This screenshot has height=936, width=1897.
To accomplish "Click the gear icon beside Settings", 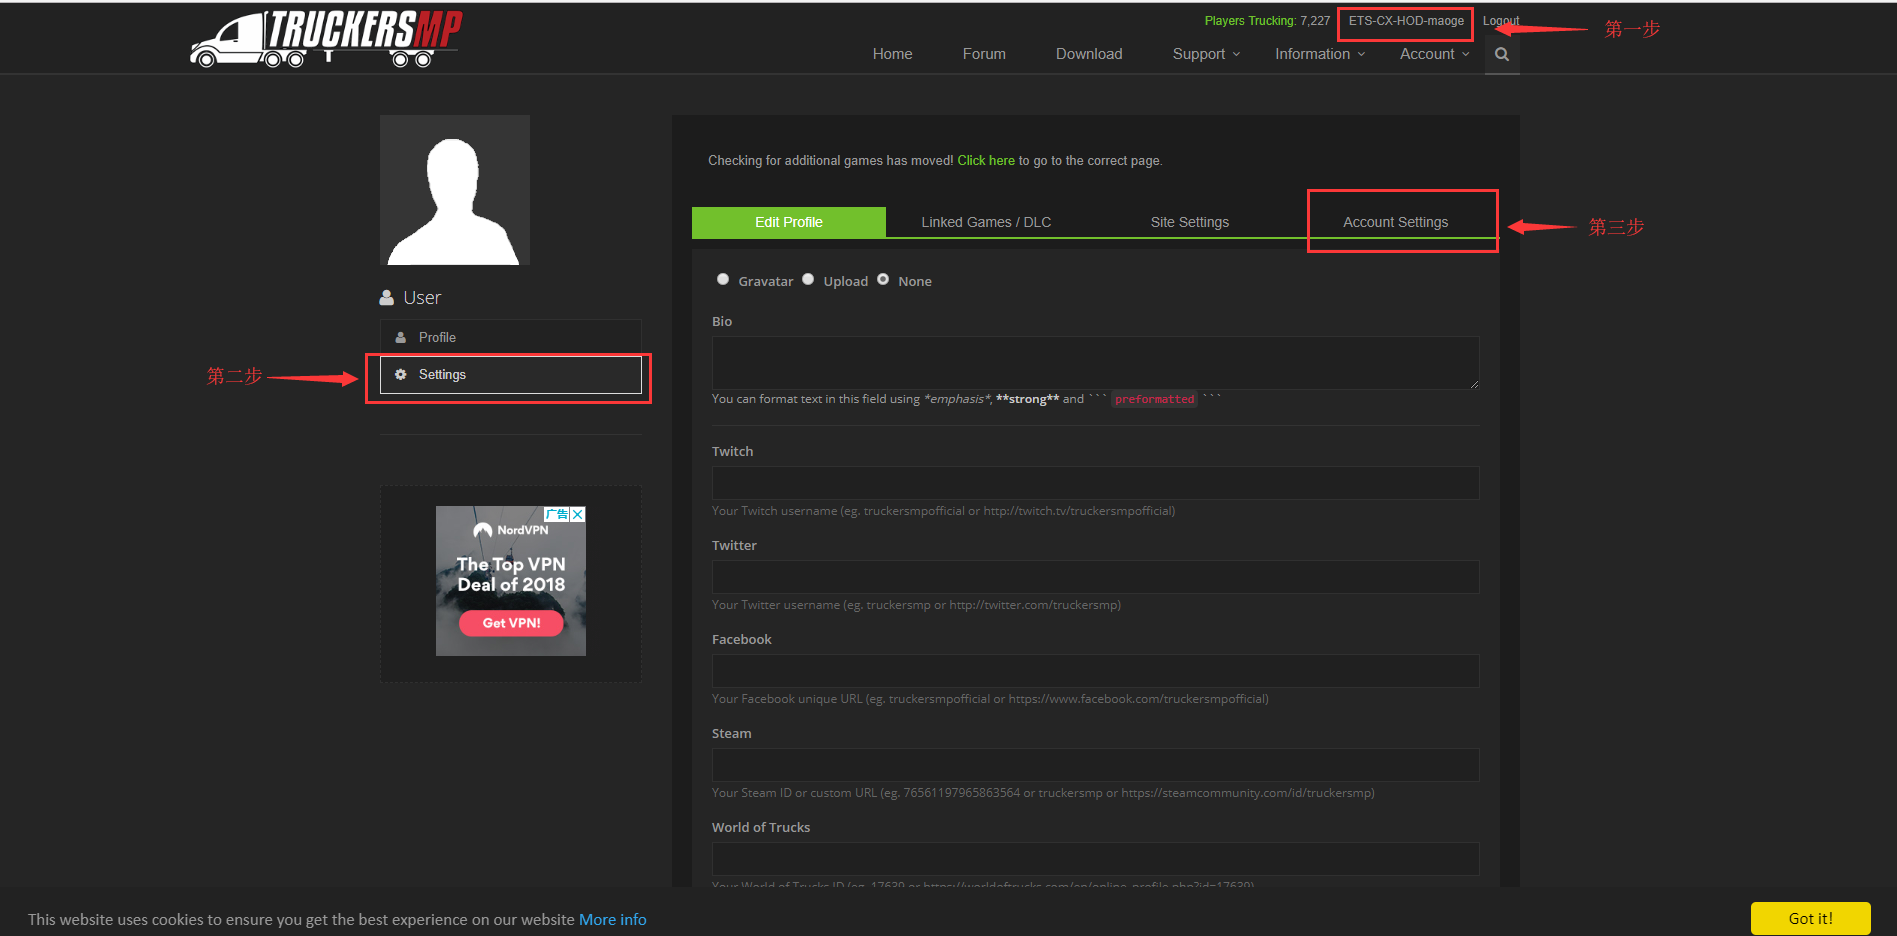I will point(401,374).
